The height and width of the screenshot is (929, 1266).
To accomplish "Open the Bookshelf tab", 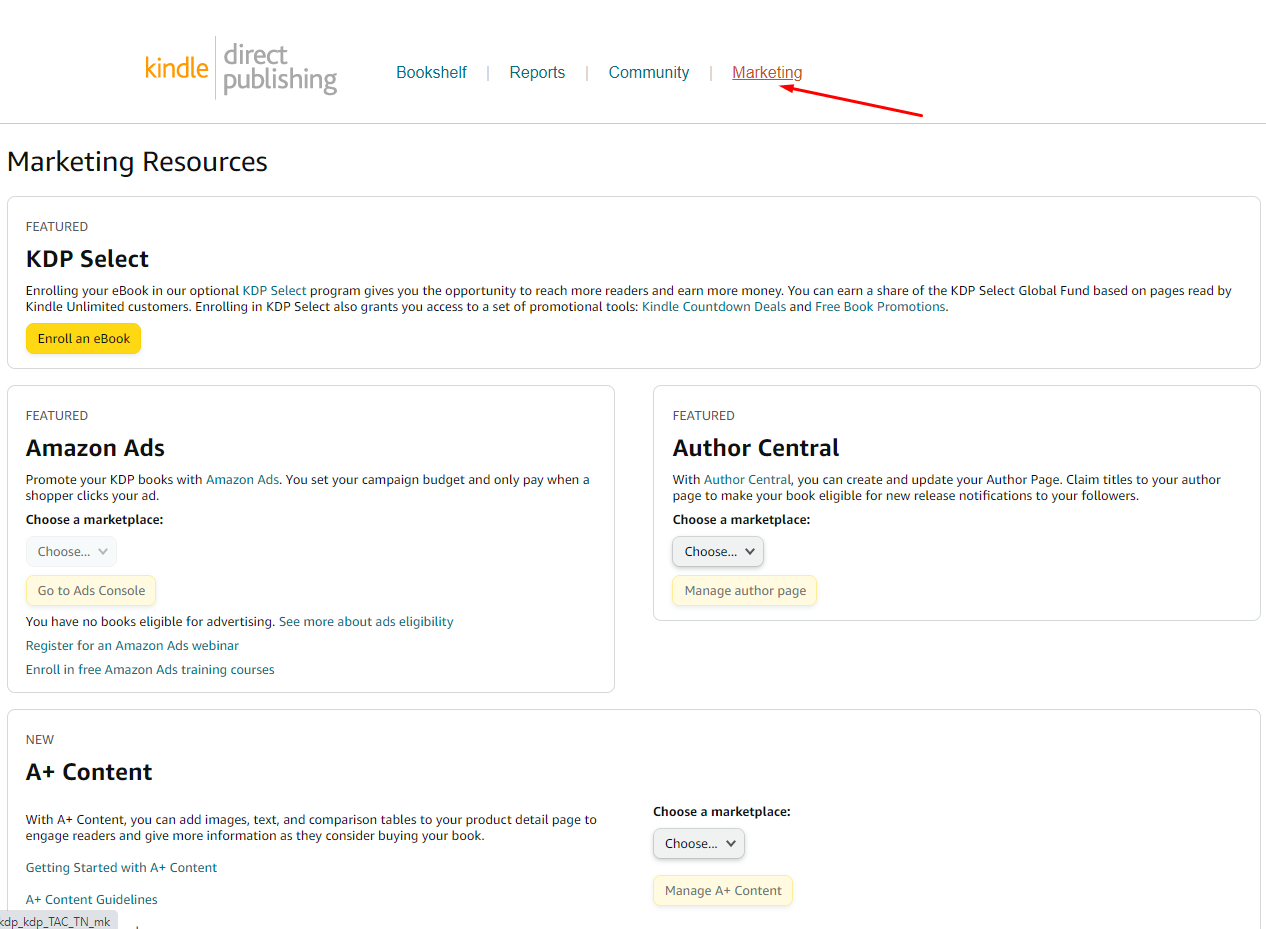I will coord(431,73).
